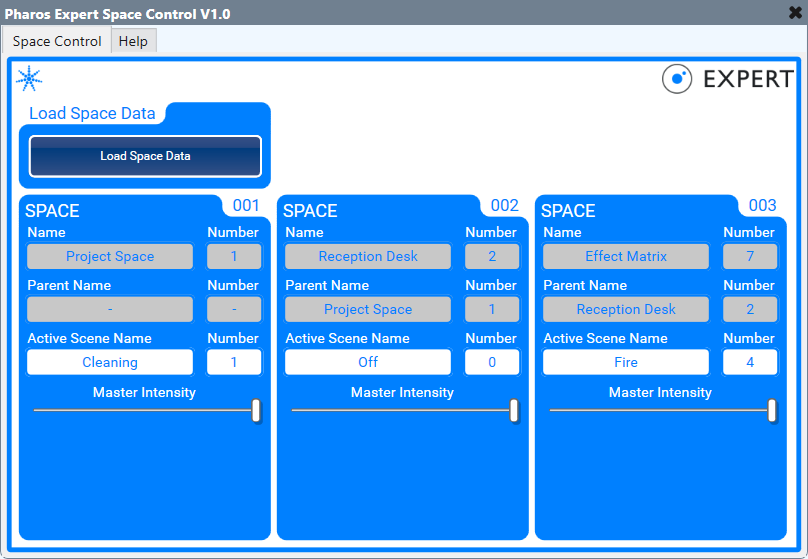Select Project Space name field in Space 001
This screenshot has width=808, height=559.
click(110, 256)
